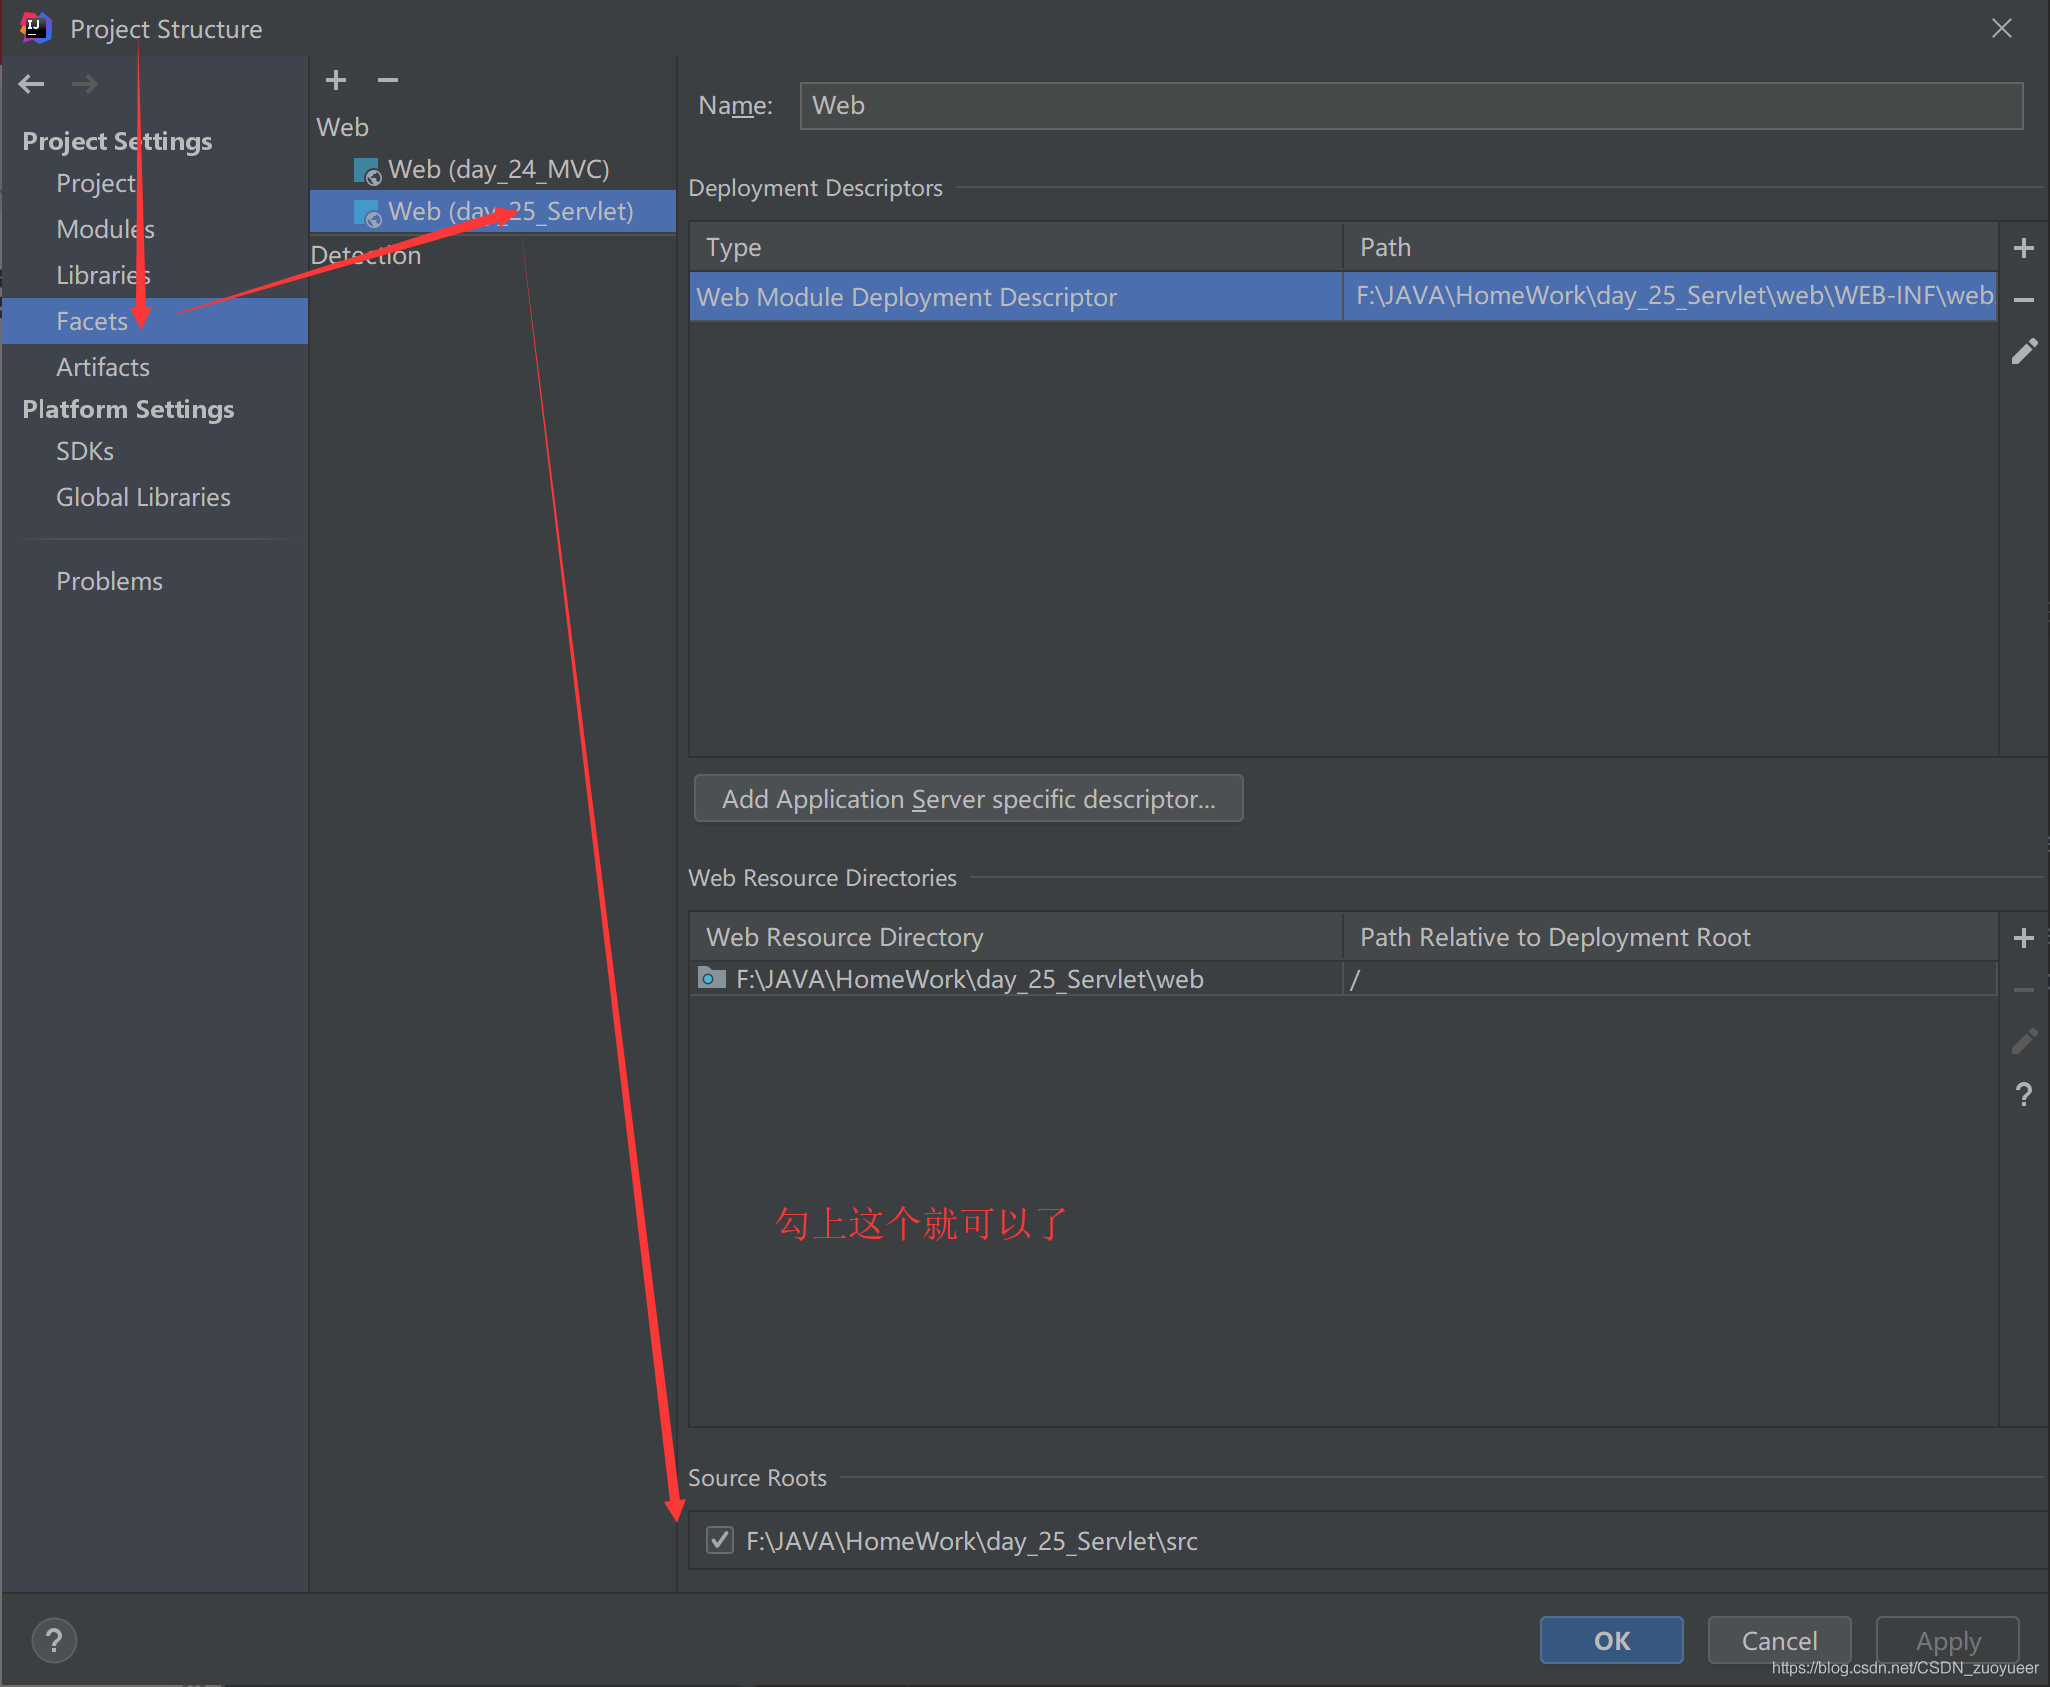Toggle the day_25_Servlet\src source root checkbox

point(720,1540)
